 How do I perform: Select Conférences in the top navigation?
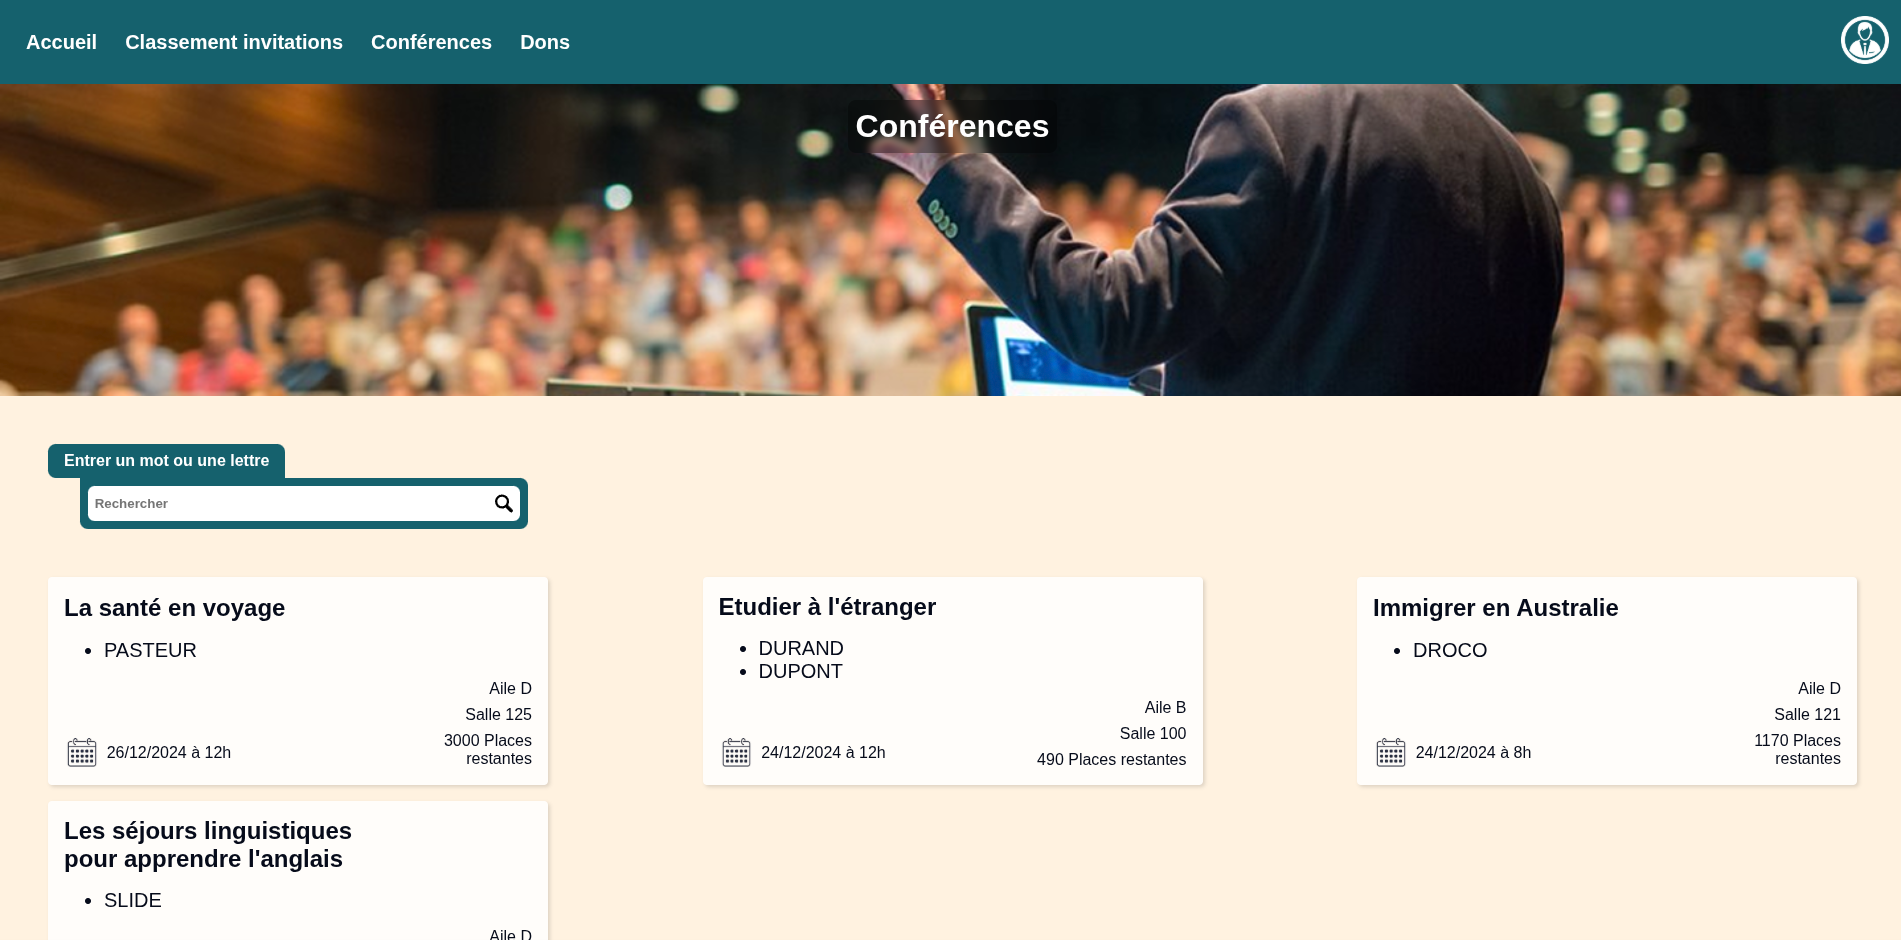click(431, 42)
